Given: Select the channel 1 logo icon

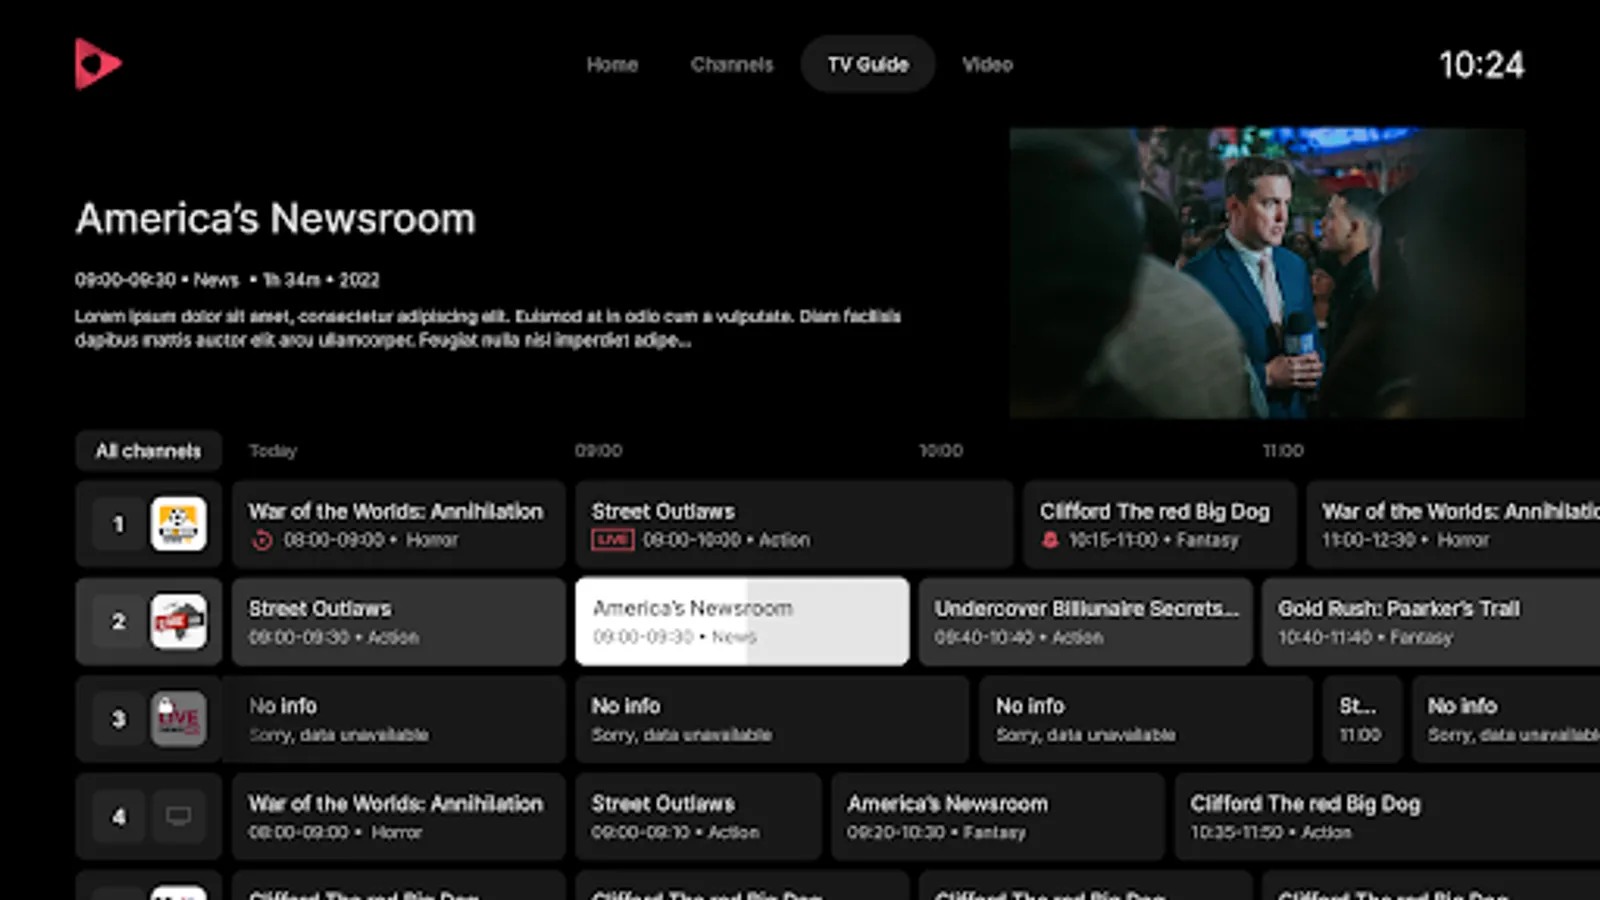Looking at the screenshot, I should click(178, 524).
